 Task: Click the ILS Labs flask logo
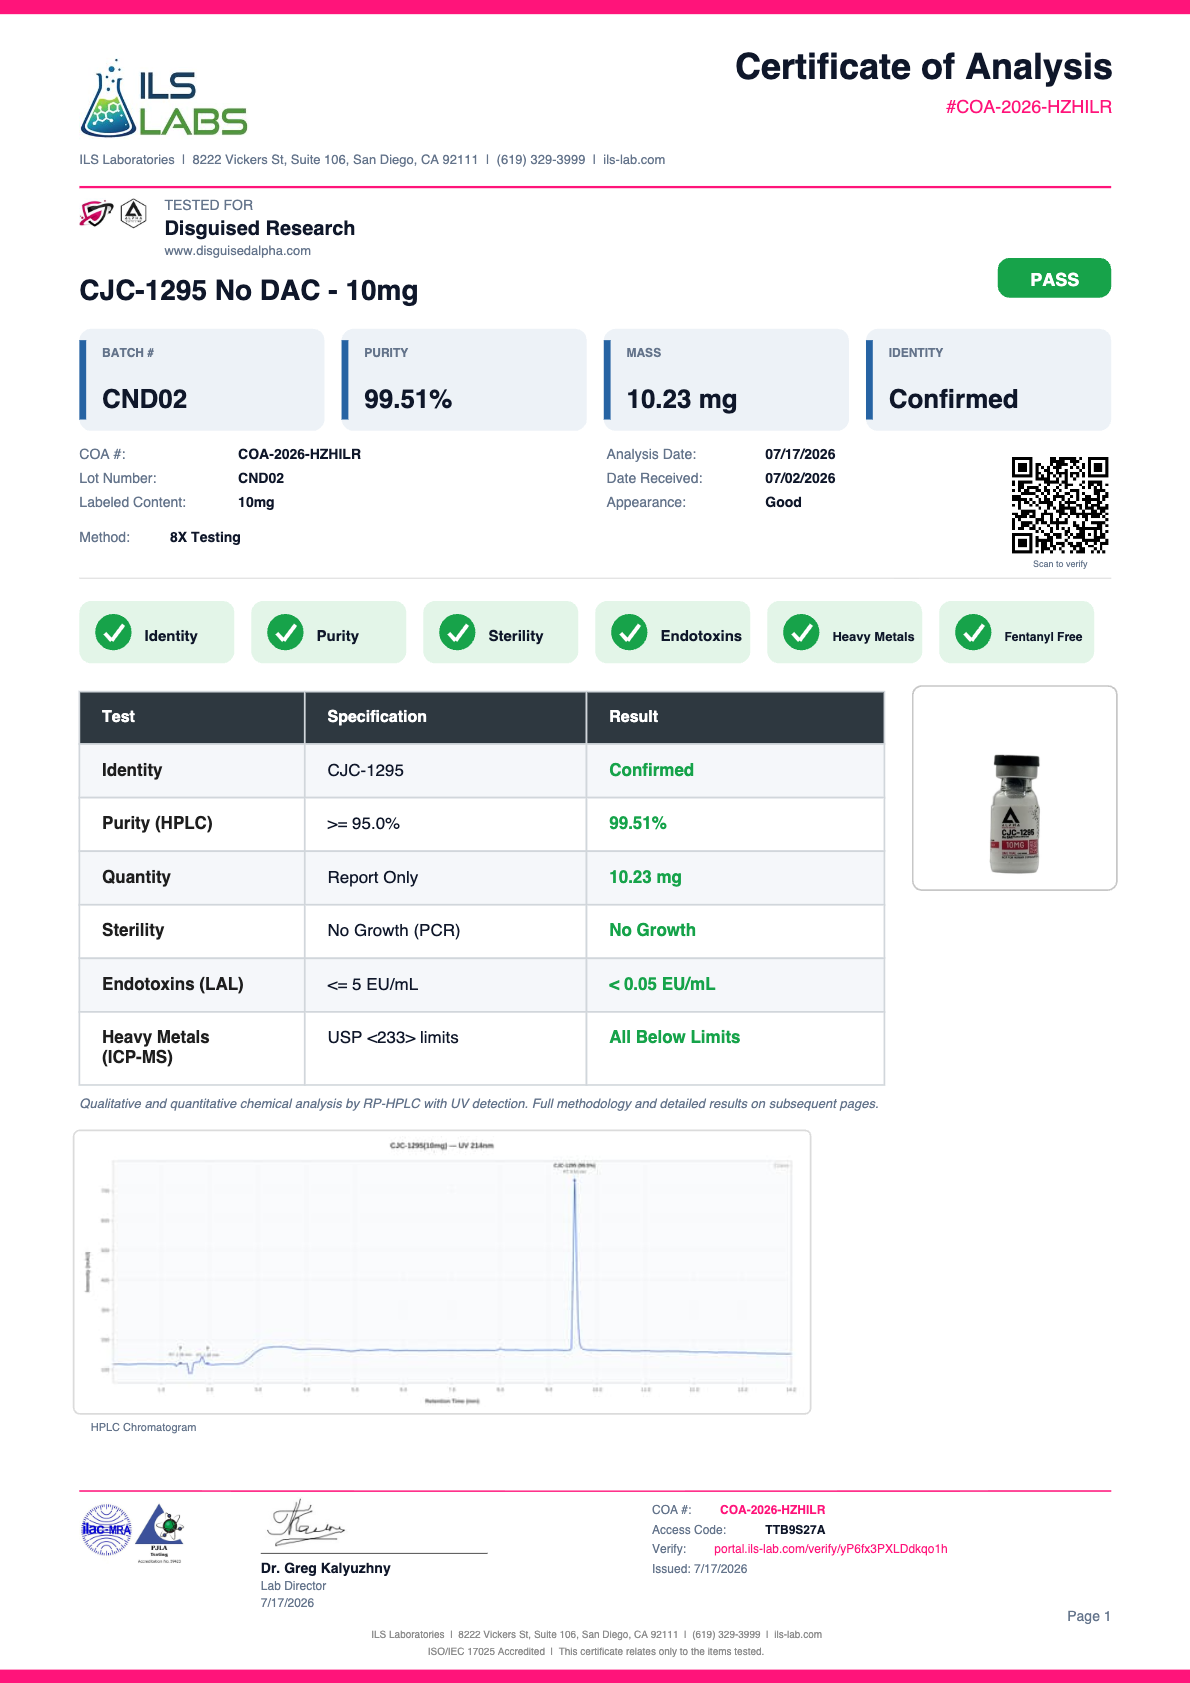click(x=164, y=98)
